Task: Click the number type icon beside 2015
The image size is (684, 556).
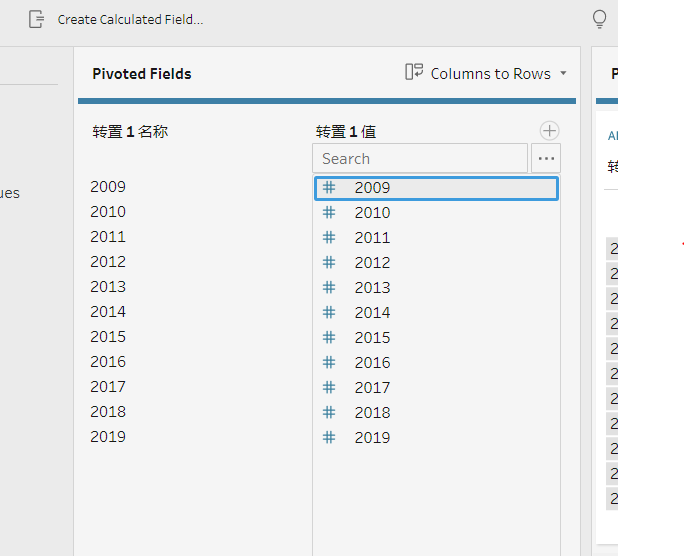Action: click(x=329, y=337)
